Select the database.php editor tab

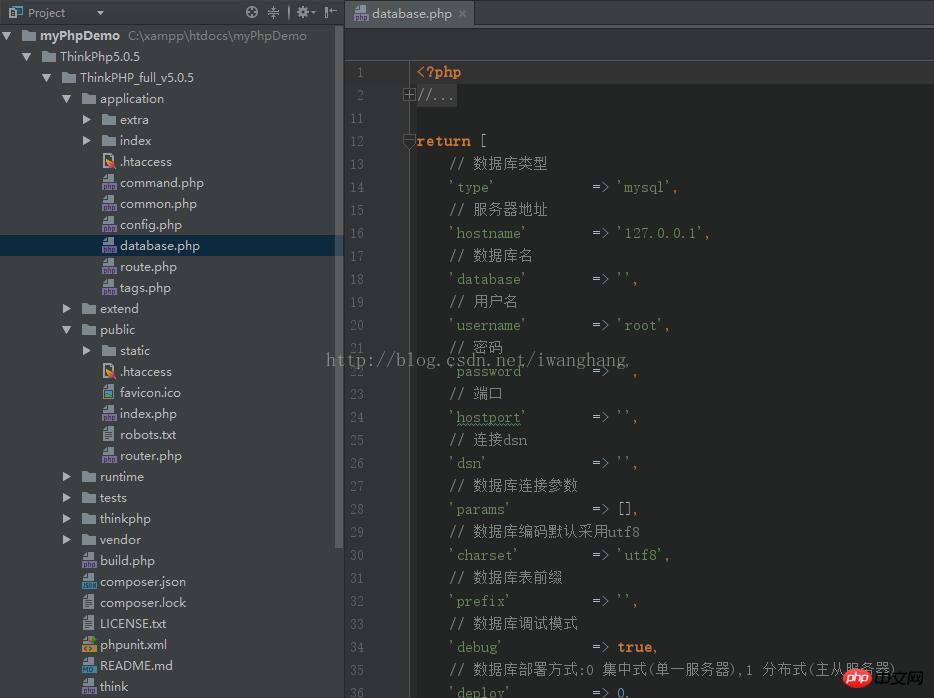click(410, 13)
